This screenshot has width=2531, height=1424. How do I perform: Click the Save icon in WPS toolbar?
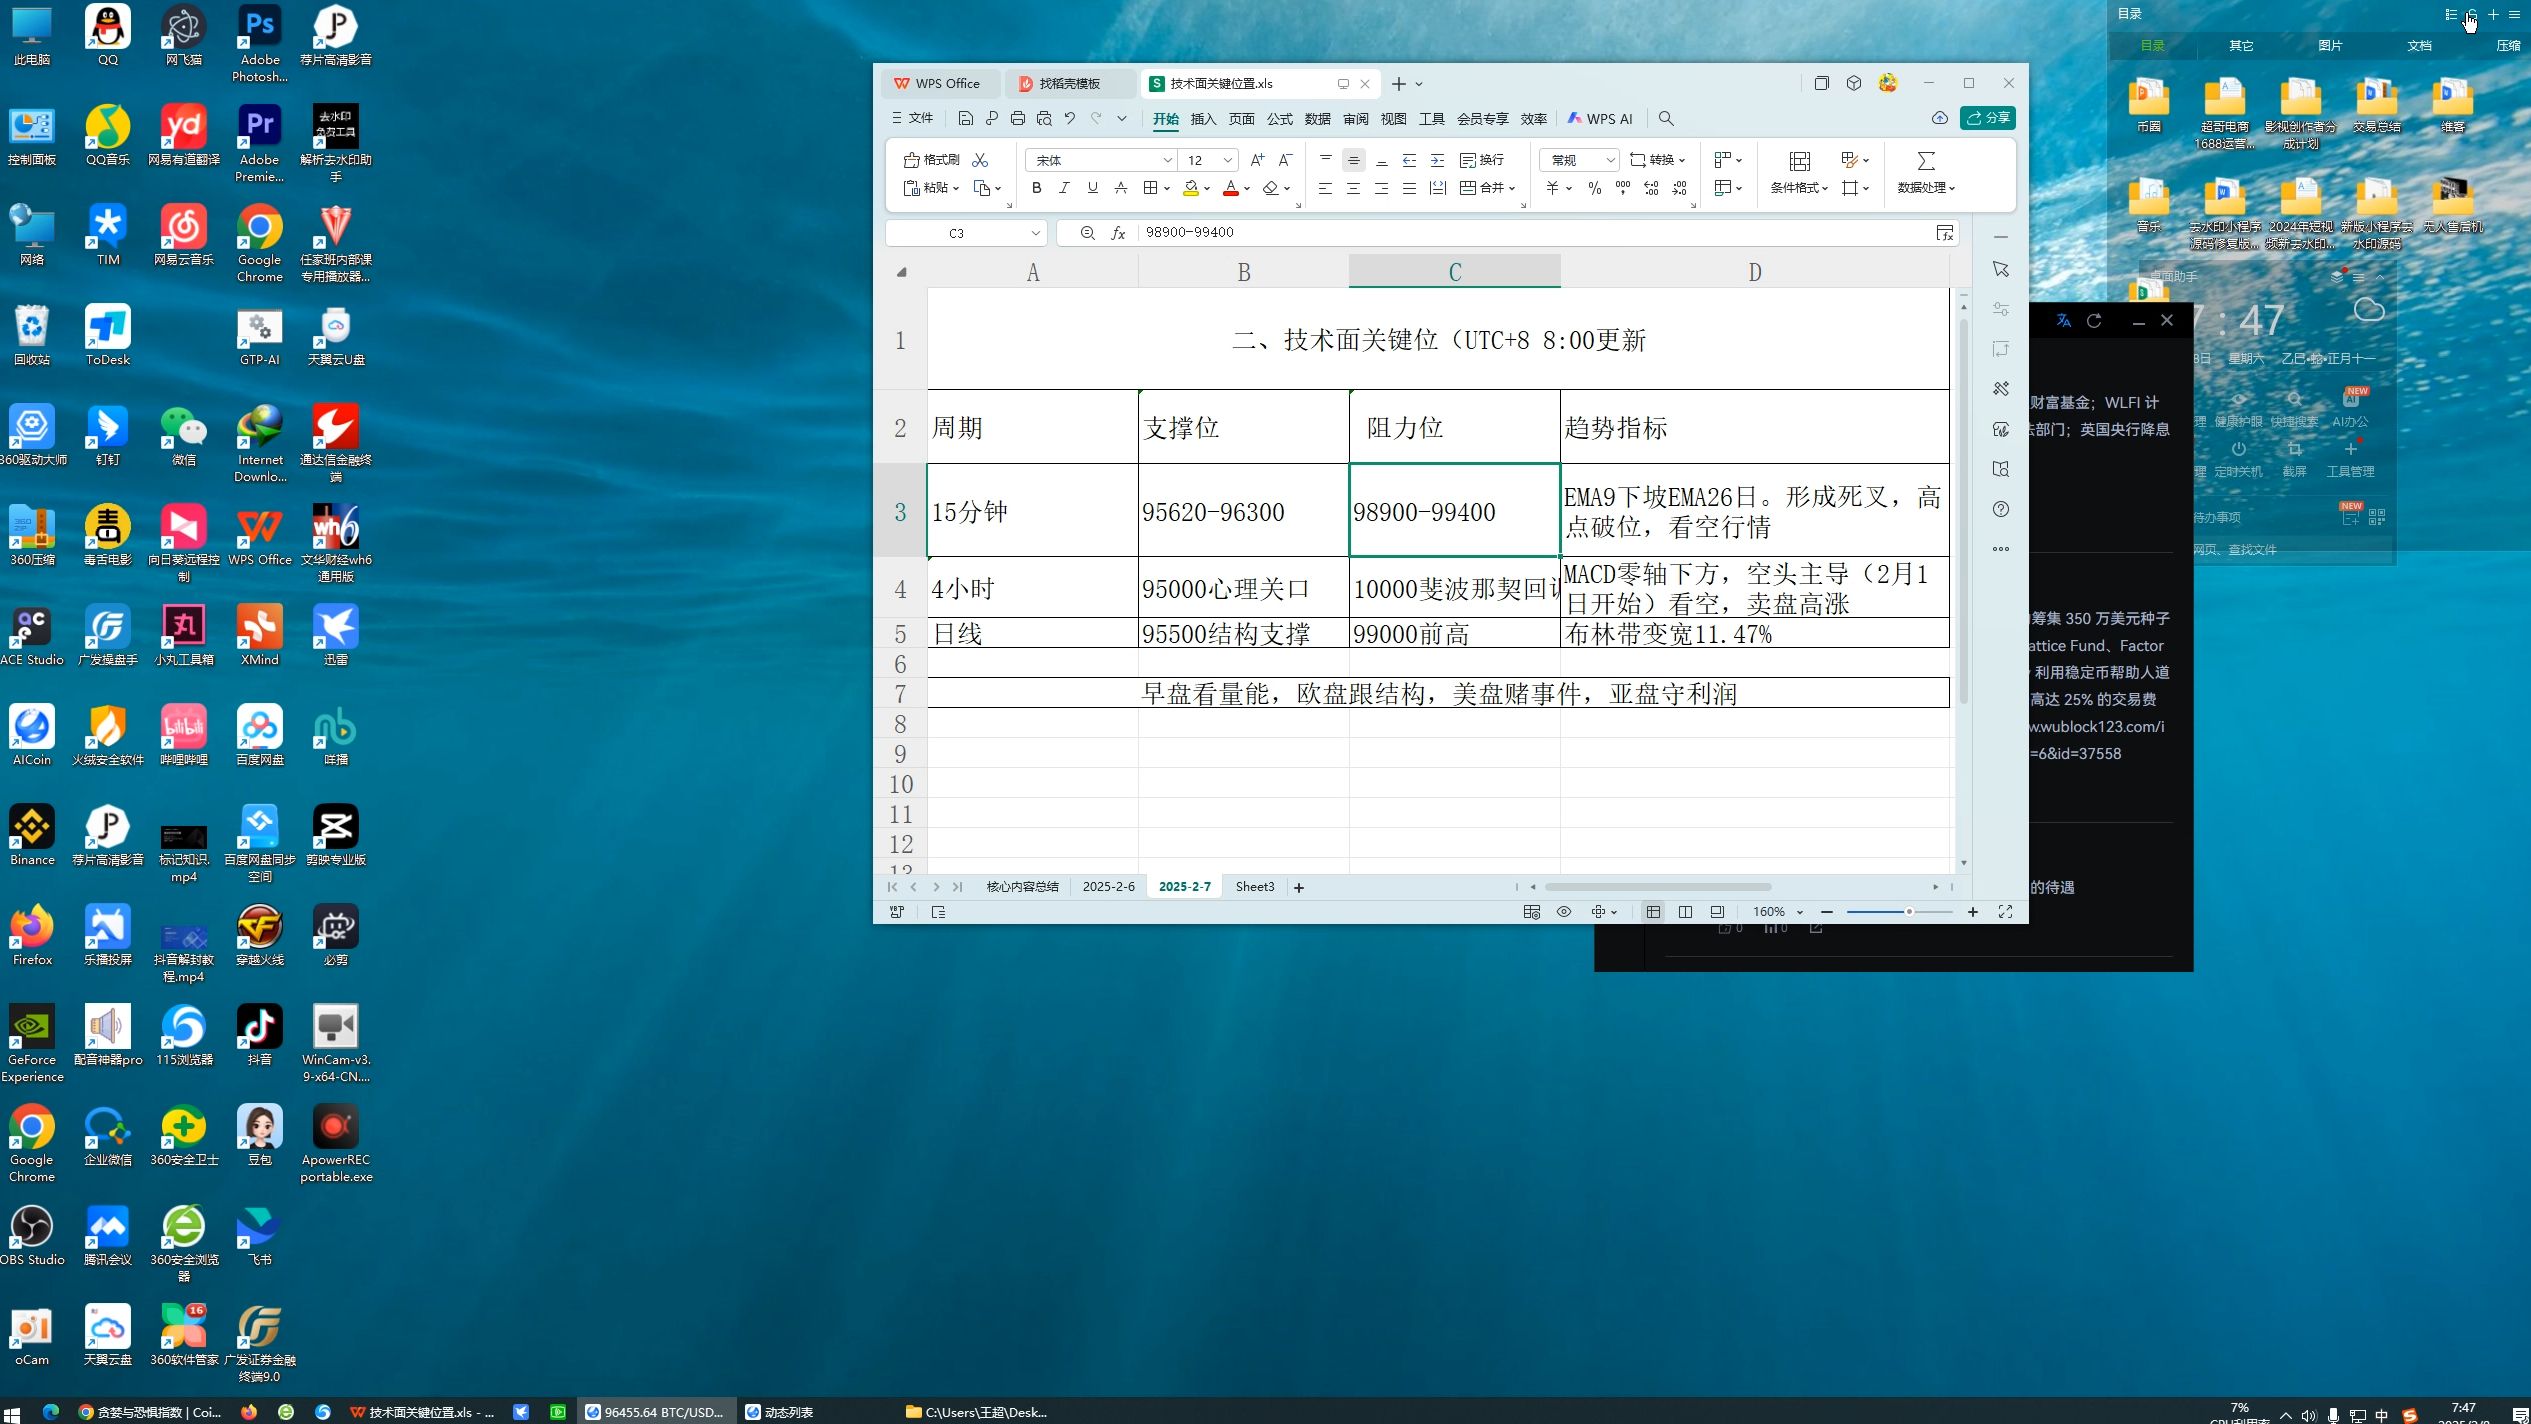pyautogui.click(x=965, y=119)
